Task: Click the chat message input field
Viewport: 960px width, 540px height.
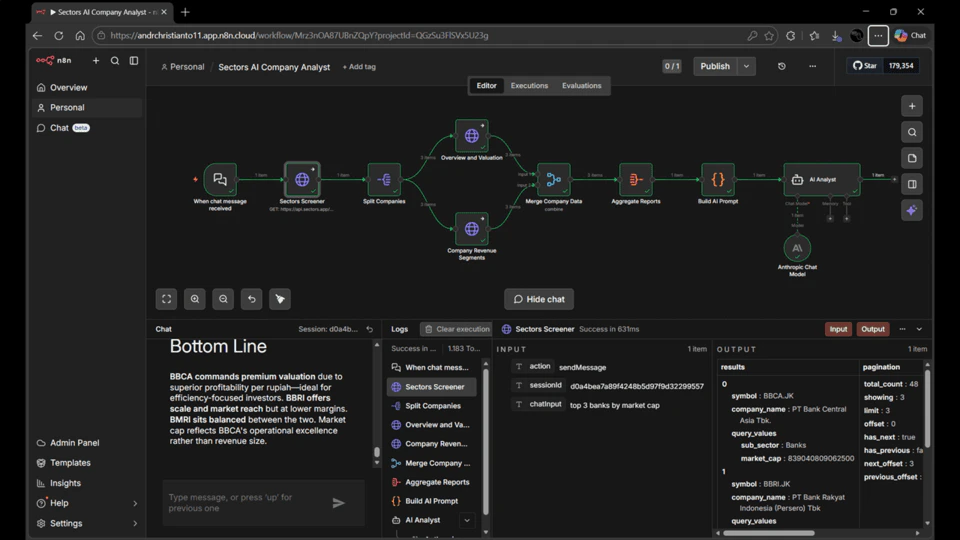Action: (245, 503)
